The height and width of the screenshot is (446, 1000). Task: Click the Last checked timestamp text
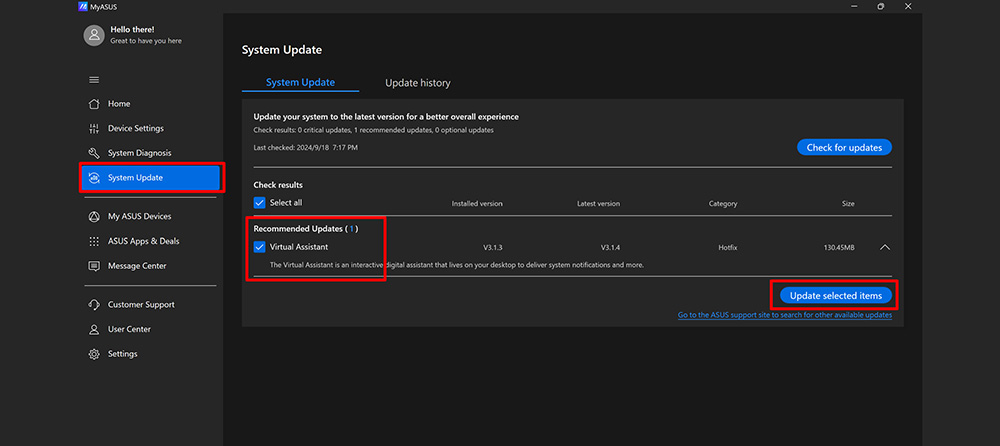(305, 147)
